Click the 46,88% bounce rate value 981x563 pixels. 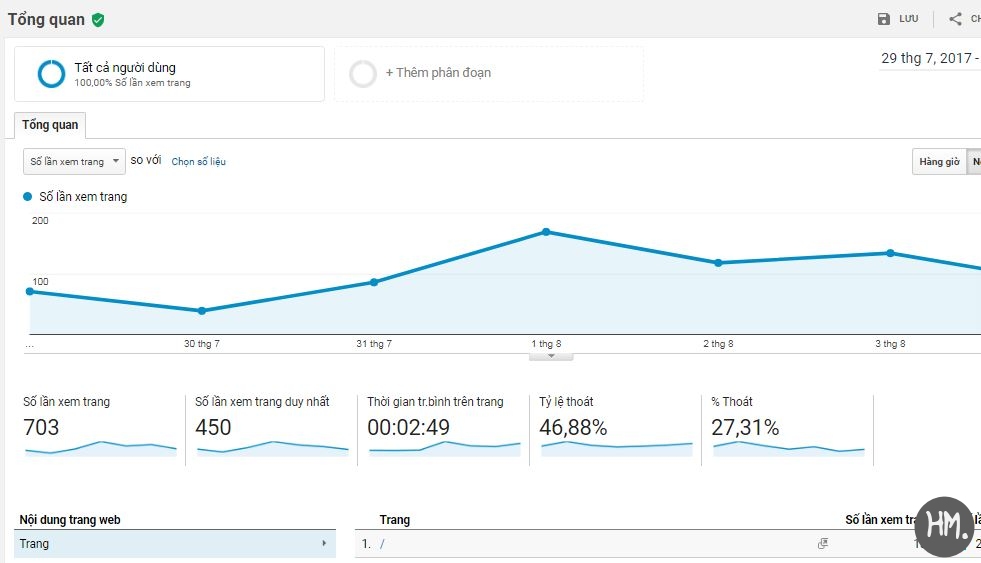[x=573, y=427]
